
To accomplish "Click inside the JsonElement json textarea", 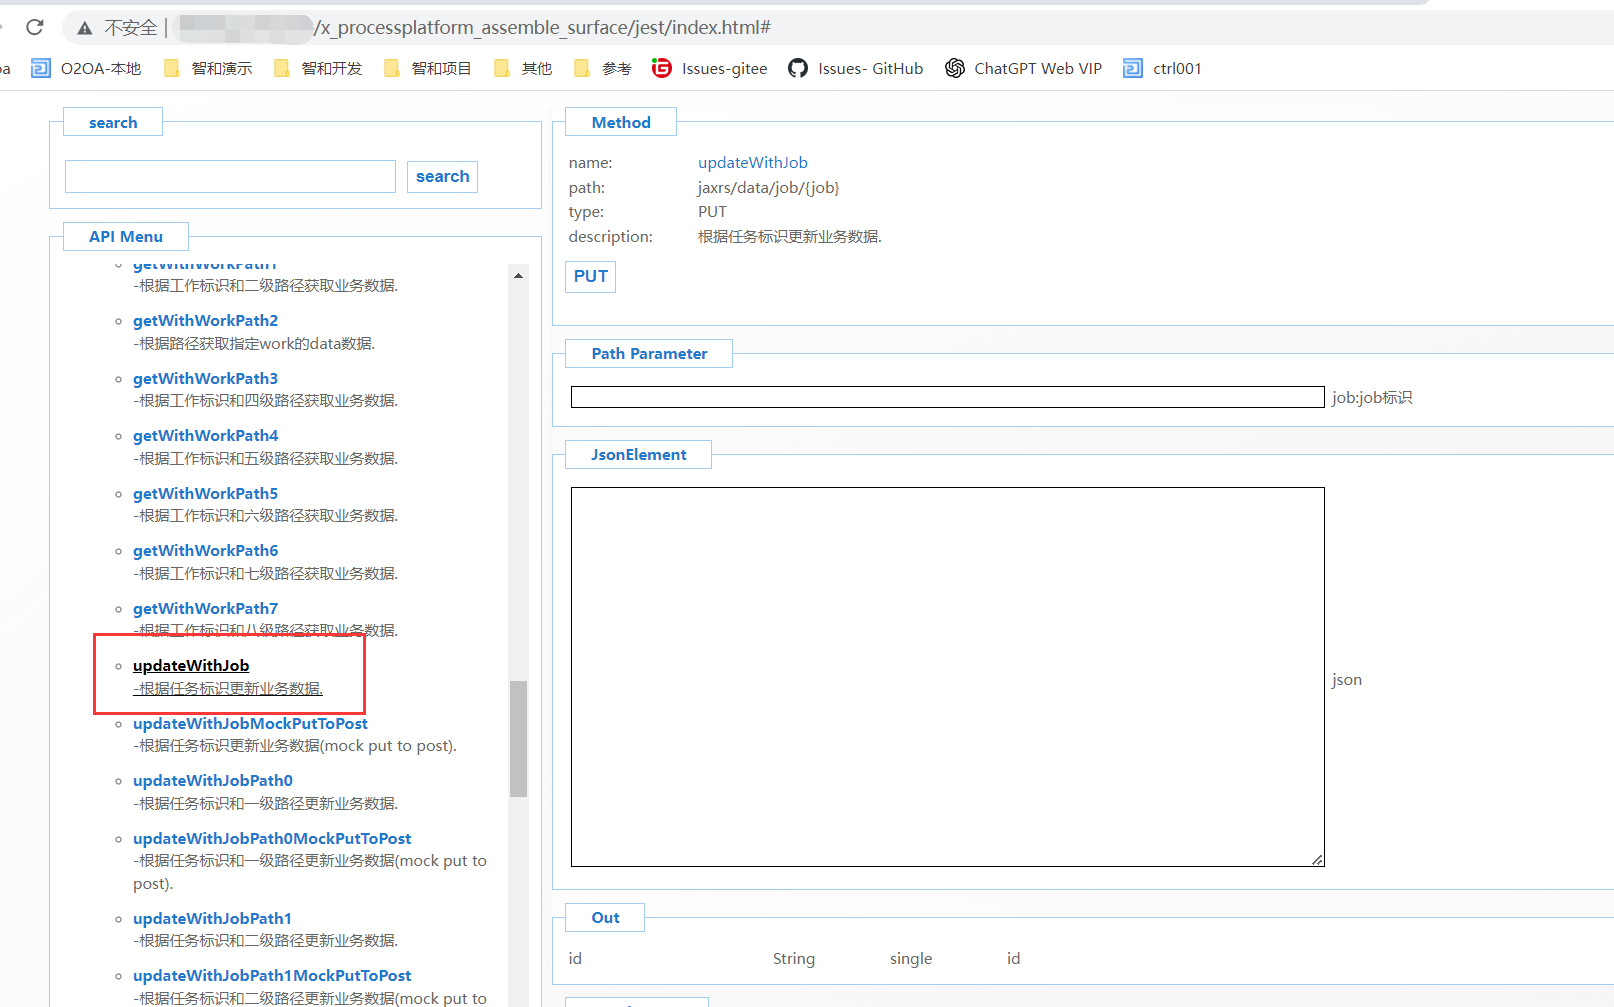I will (946, 676).
